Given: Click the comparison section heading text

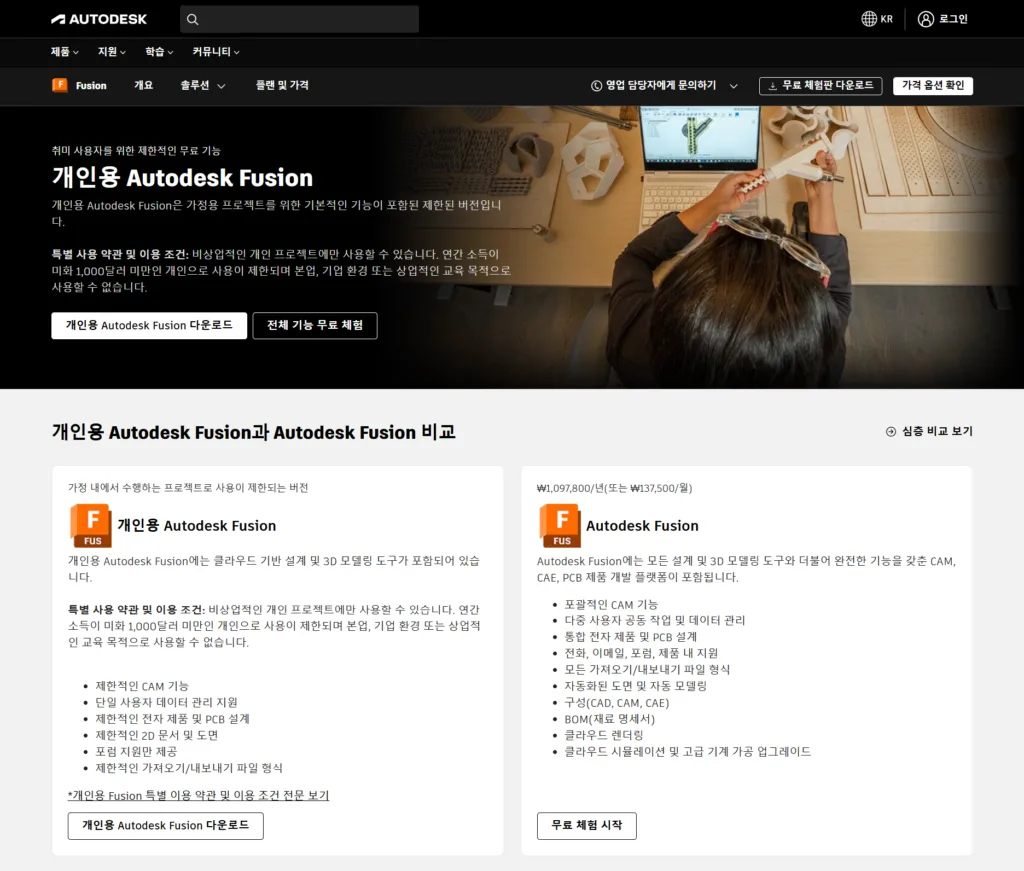Looking at the screenshot, I should pos(253,432).
